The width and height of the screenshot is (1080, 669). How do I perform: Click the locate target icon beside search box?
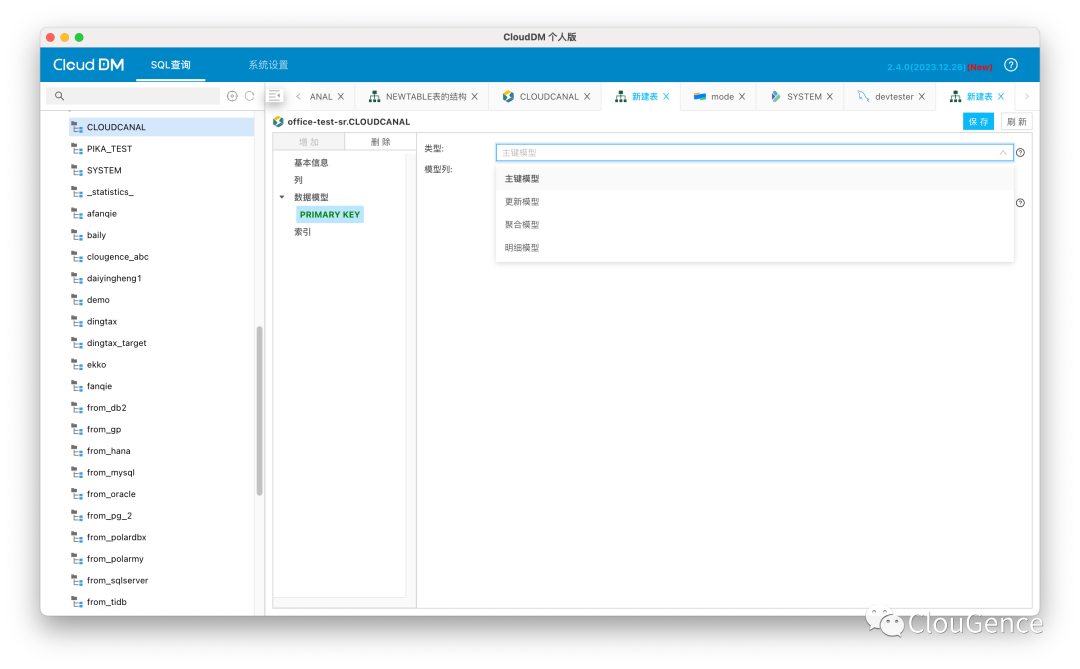tap(232, 96)
